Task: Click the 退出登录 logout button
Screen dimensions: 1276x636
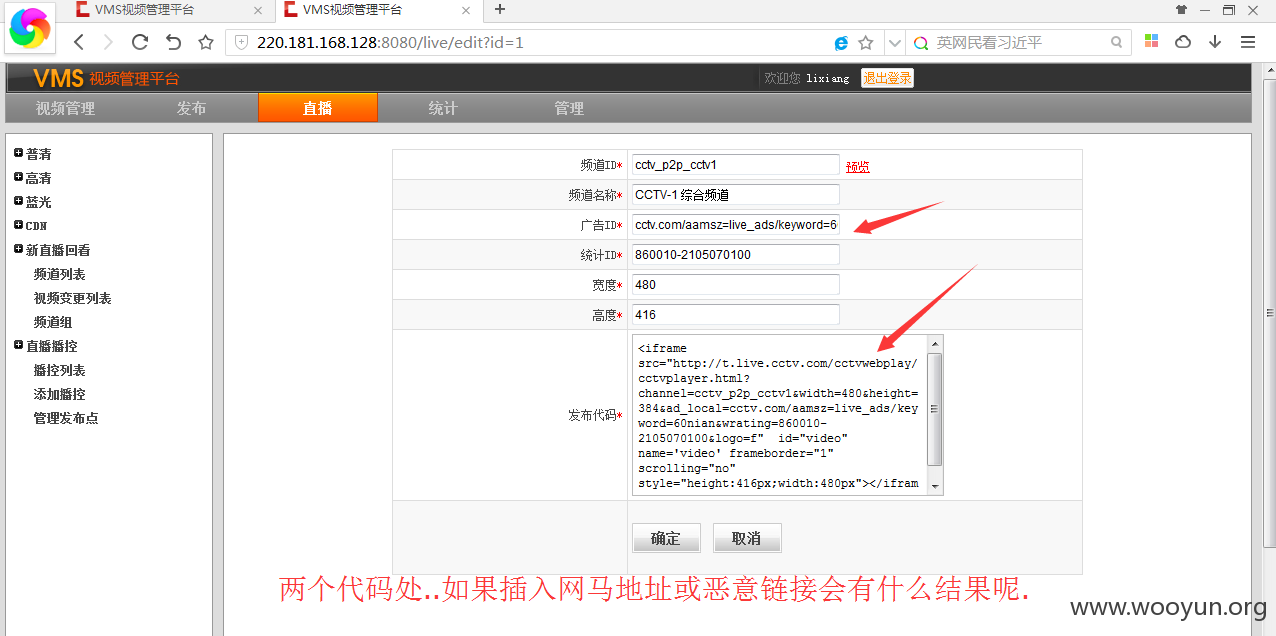Action: click(887, 78)
